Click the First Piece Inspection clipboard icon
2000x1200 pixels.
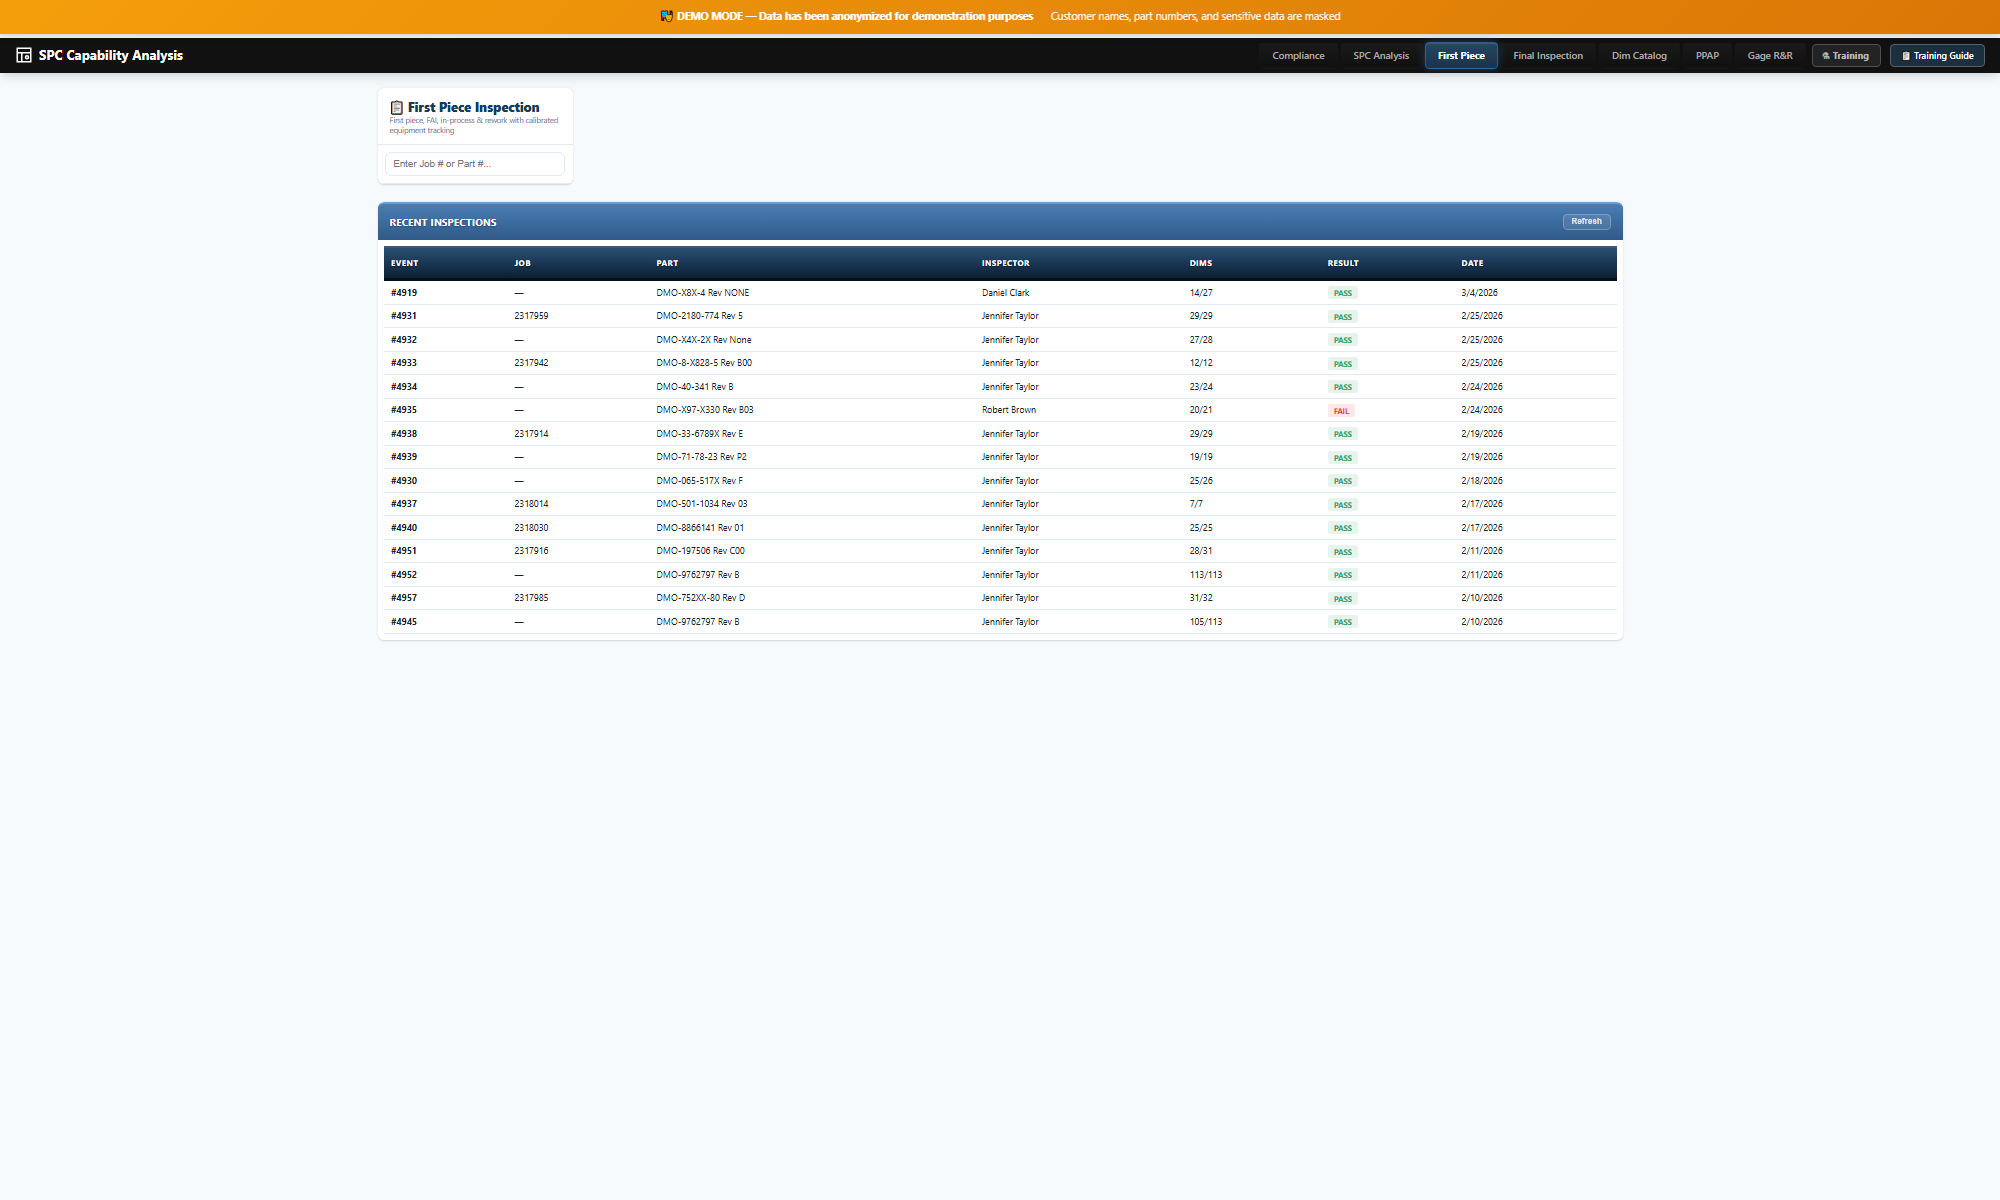[x=397, y=107]
